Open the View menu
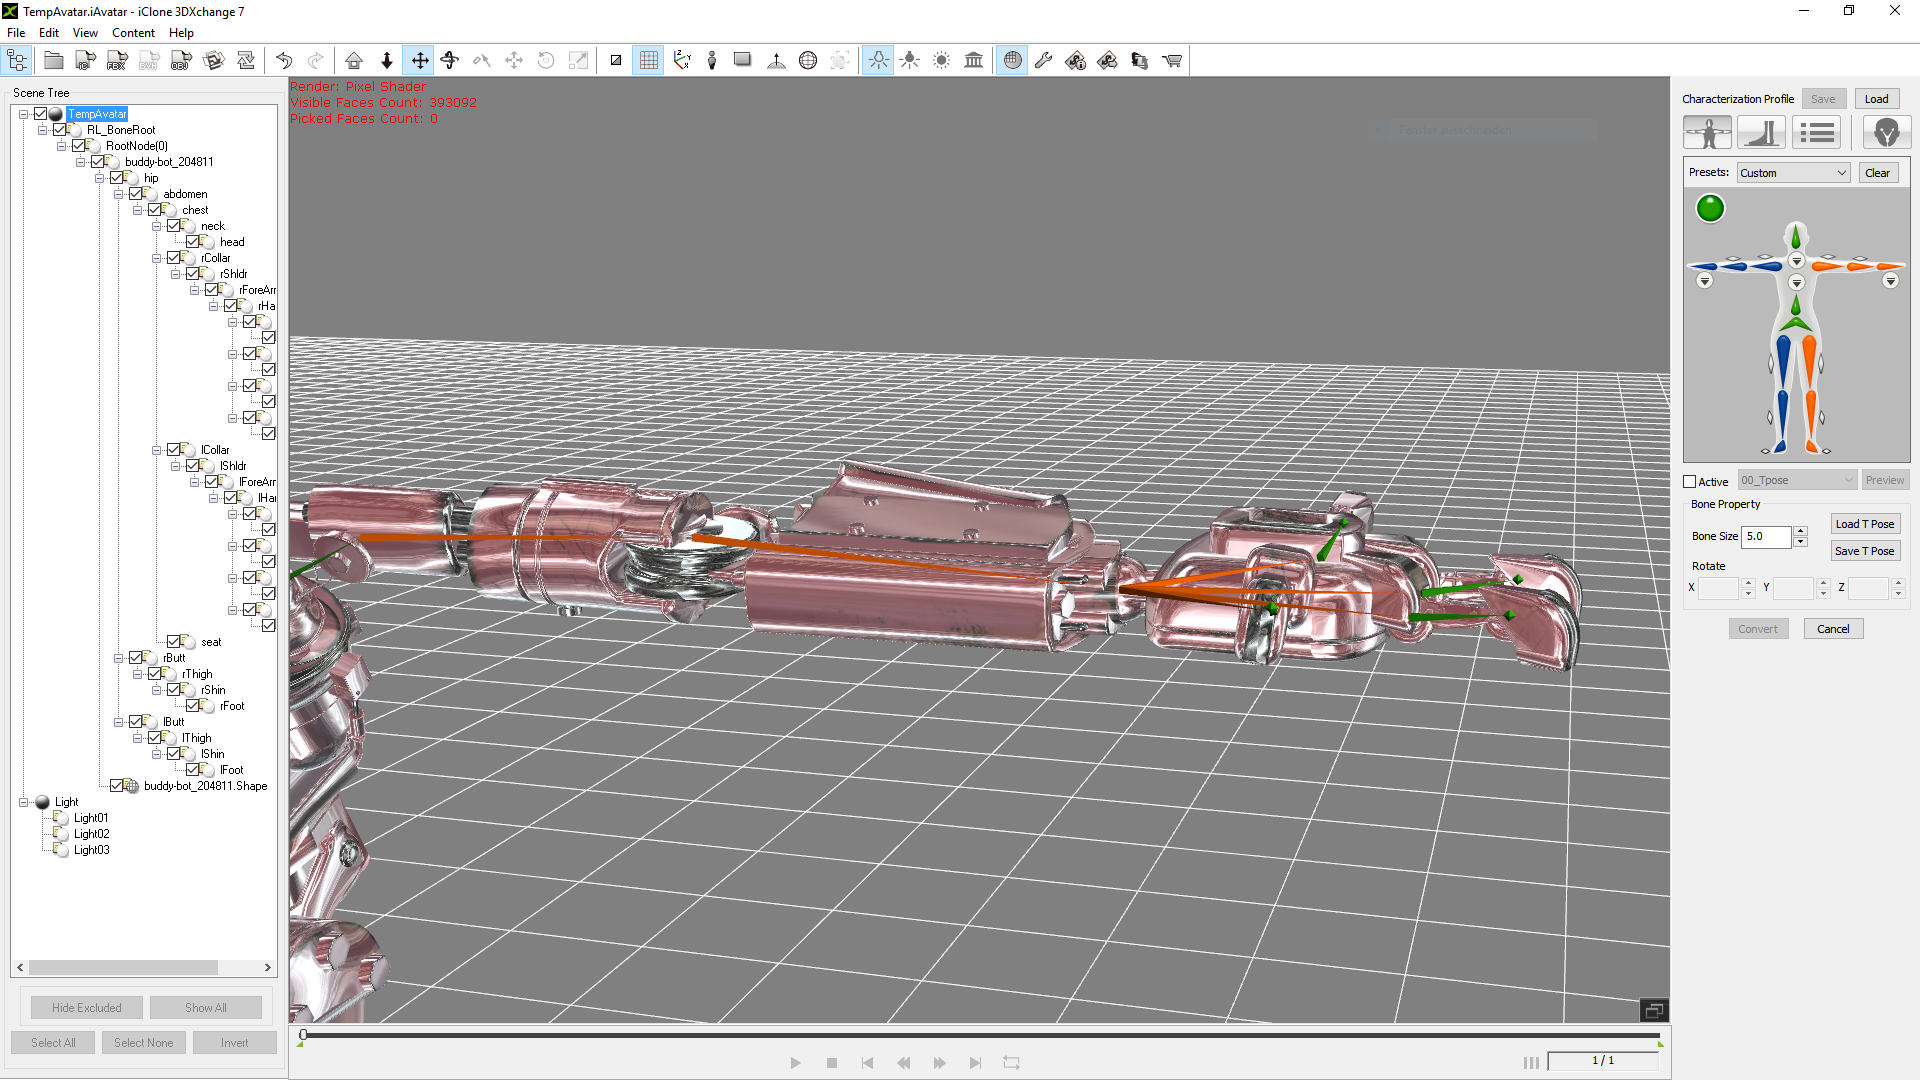The width and height of the screenshot is (1920, 1080). 85,33
